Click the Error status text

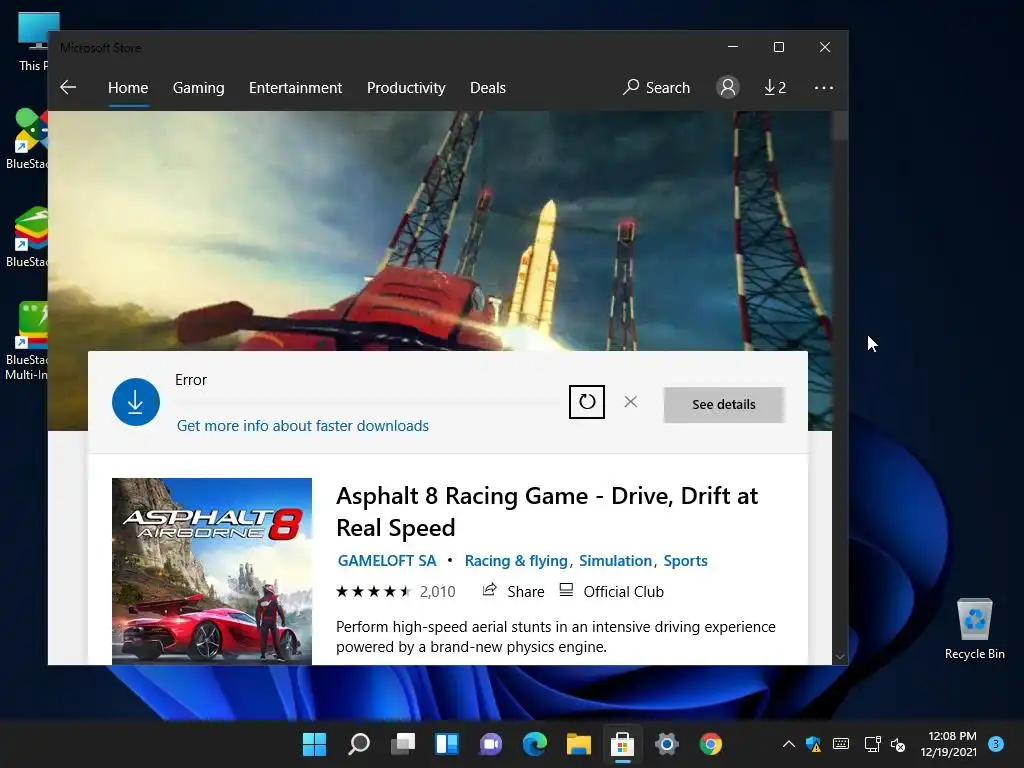click(191, 379)
